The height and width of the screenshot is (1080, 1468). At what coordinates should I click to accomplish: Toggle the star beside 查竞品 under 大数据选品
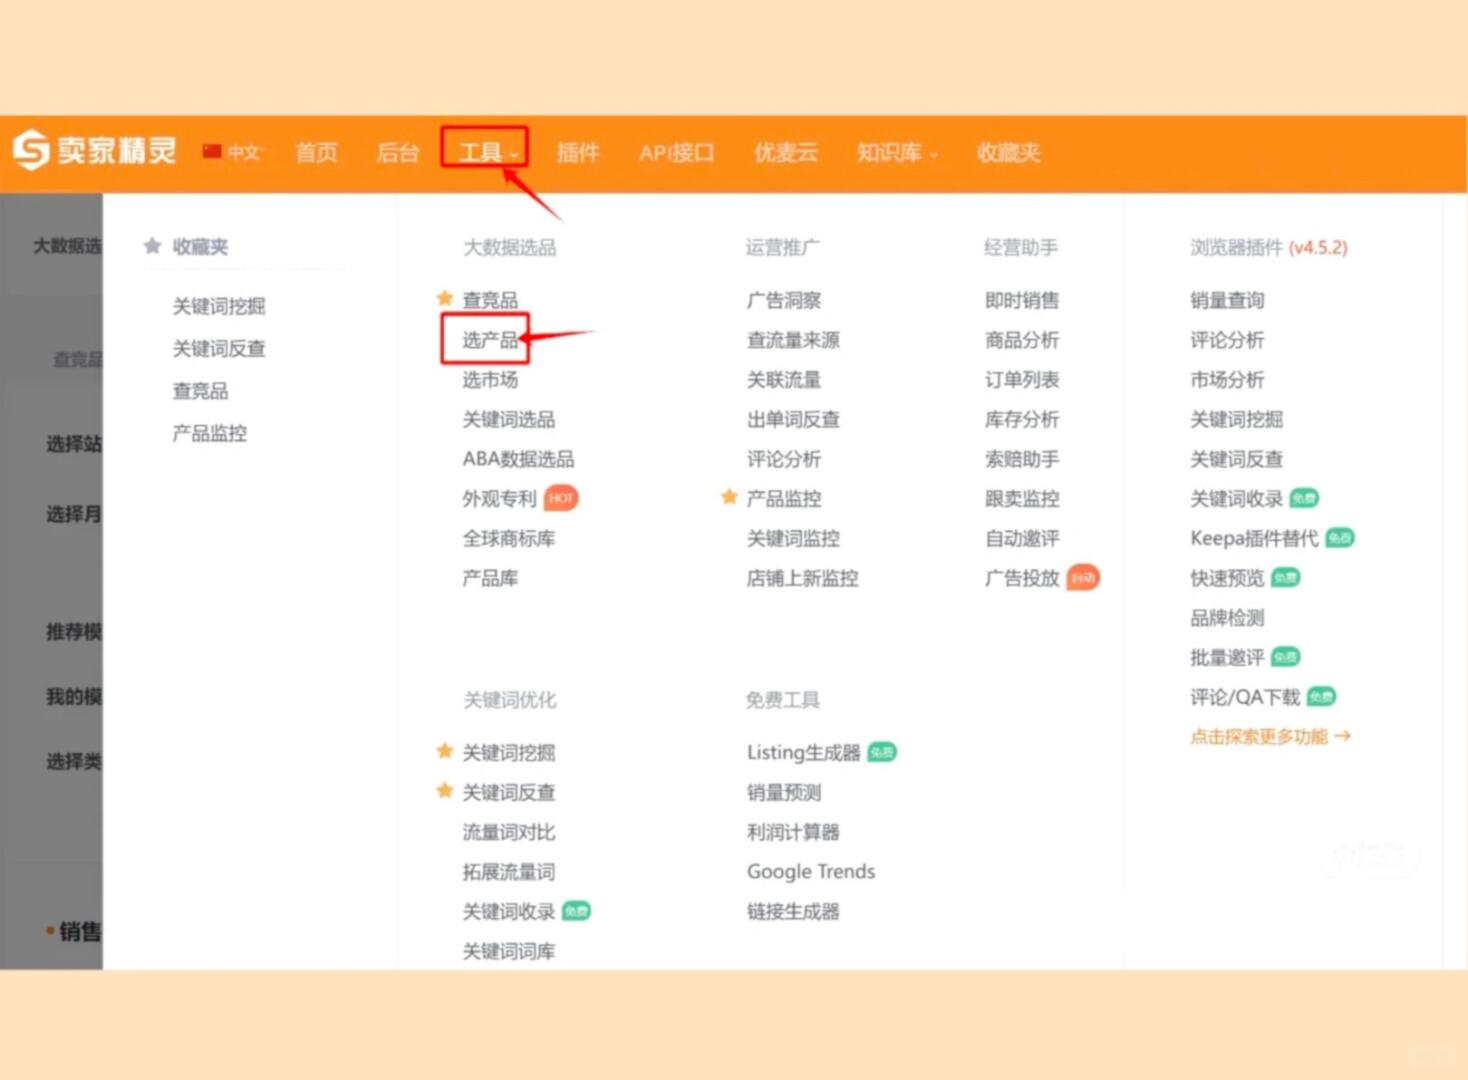(445, 298)
